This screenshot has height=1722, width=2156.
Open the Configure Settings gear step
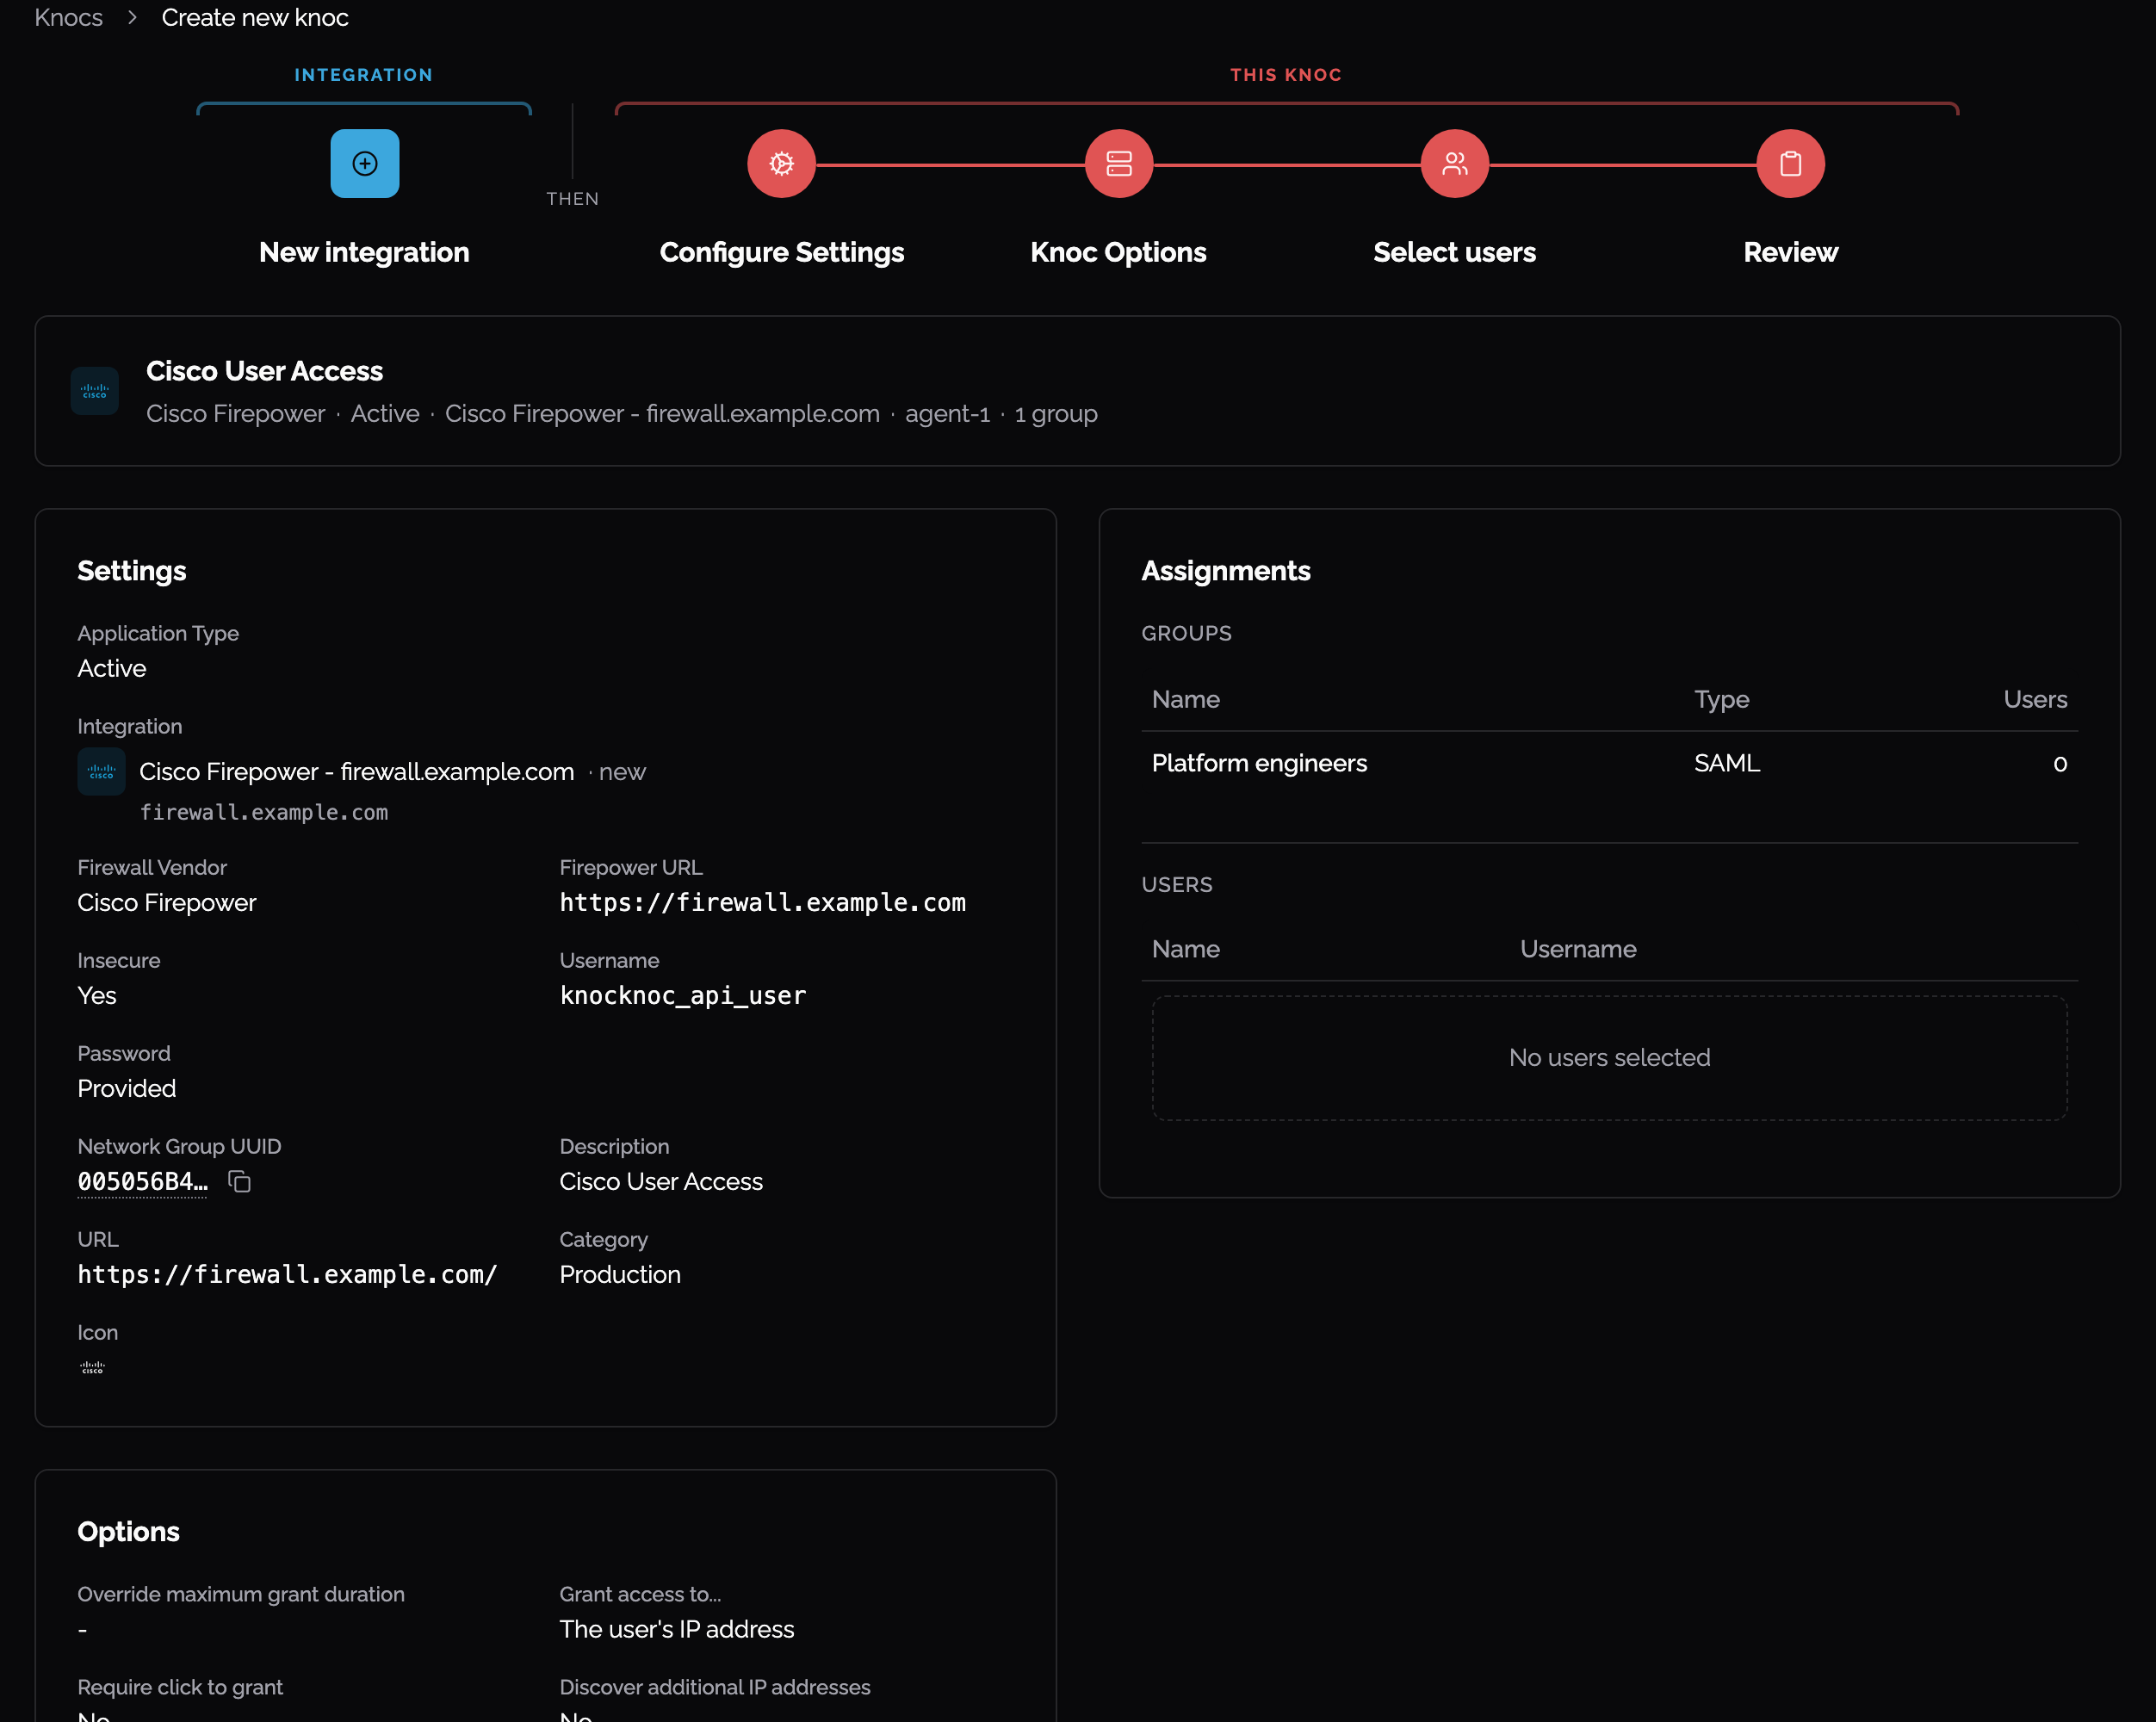click(x=781, y=163)
